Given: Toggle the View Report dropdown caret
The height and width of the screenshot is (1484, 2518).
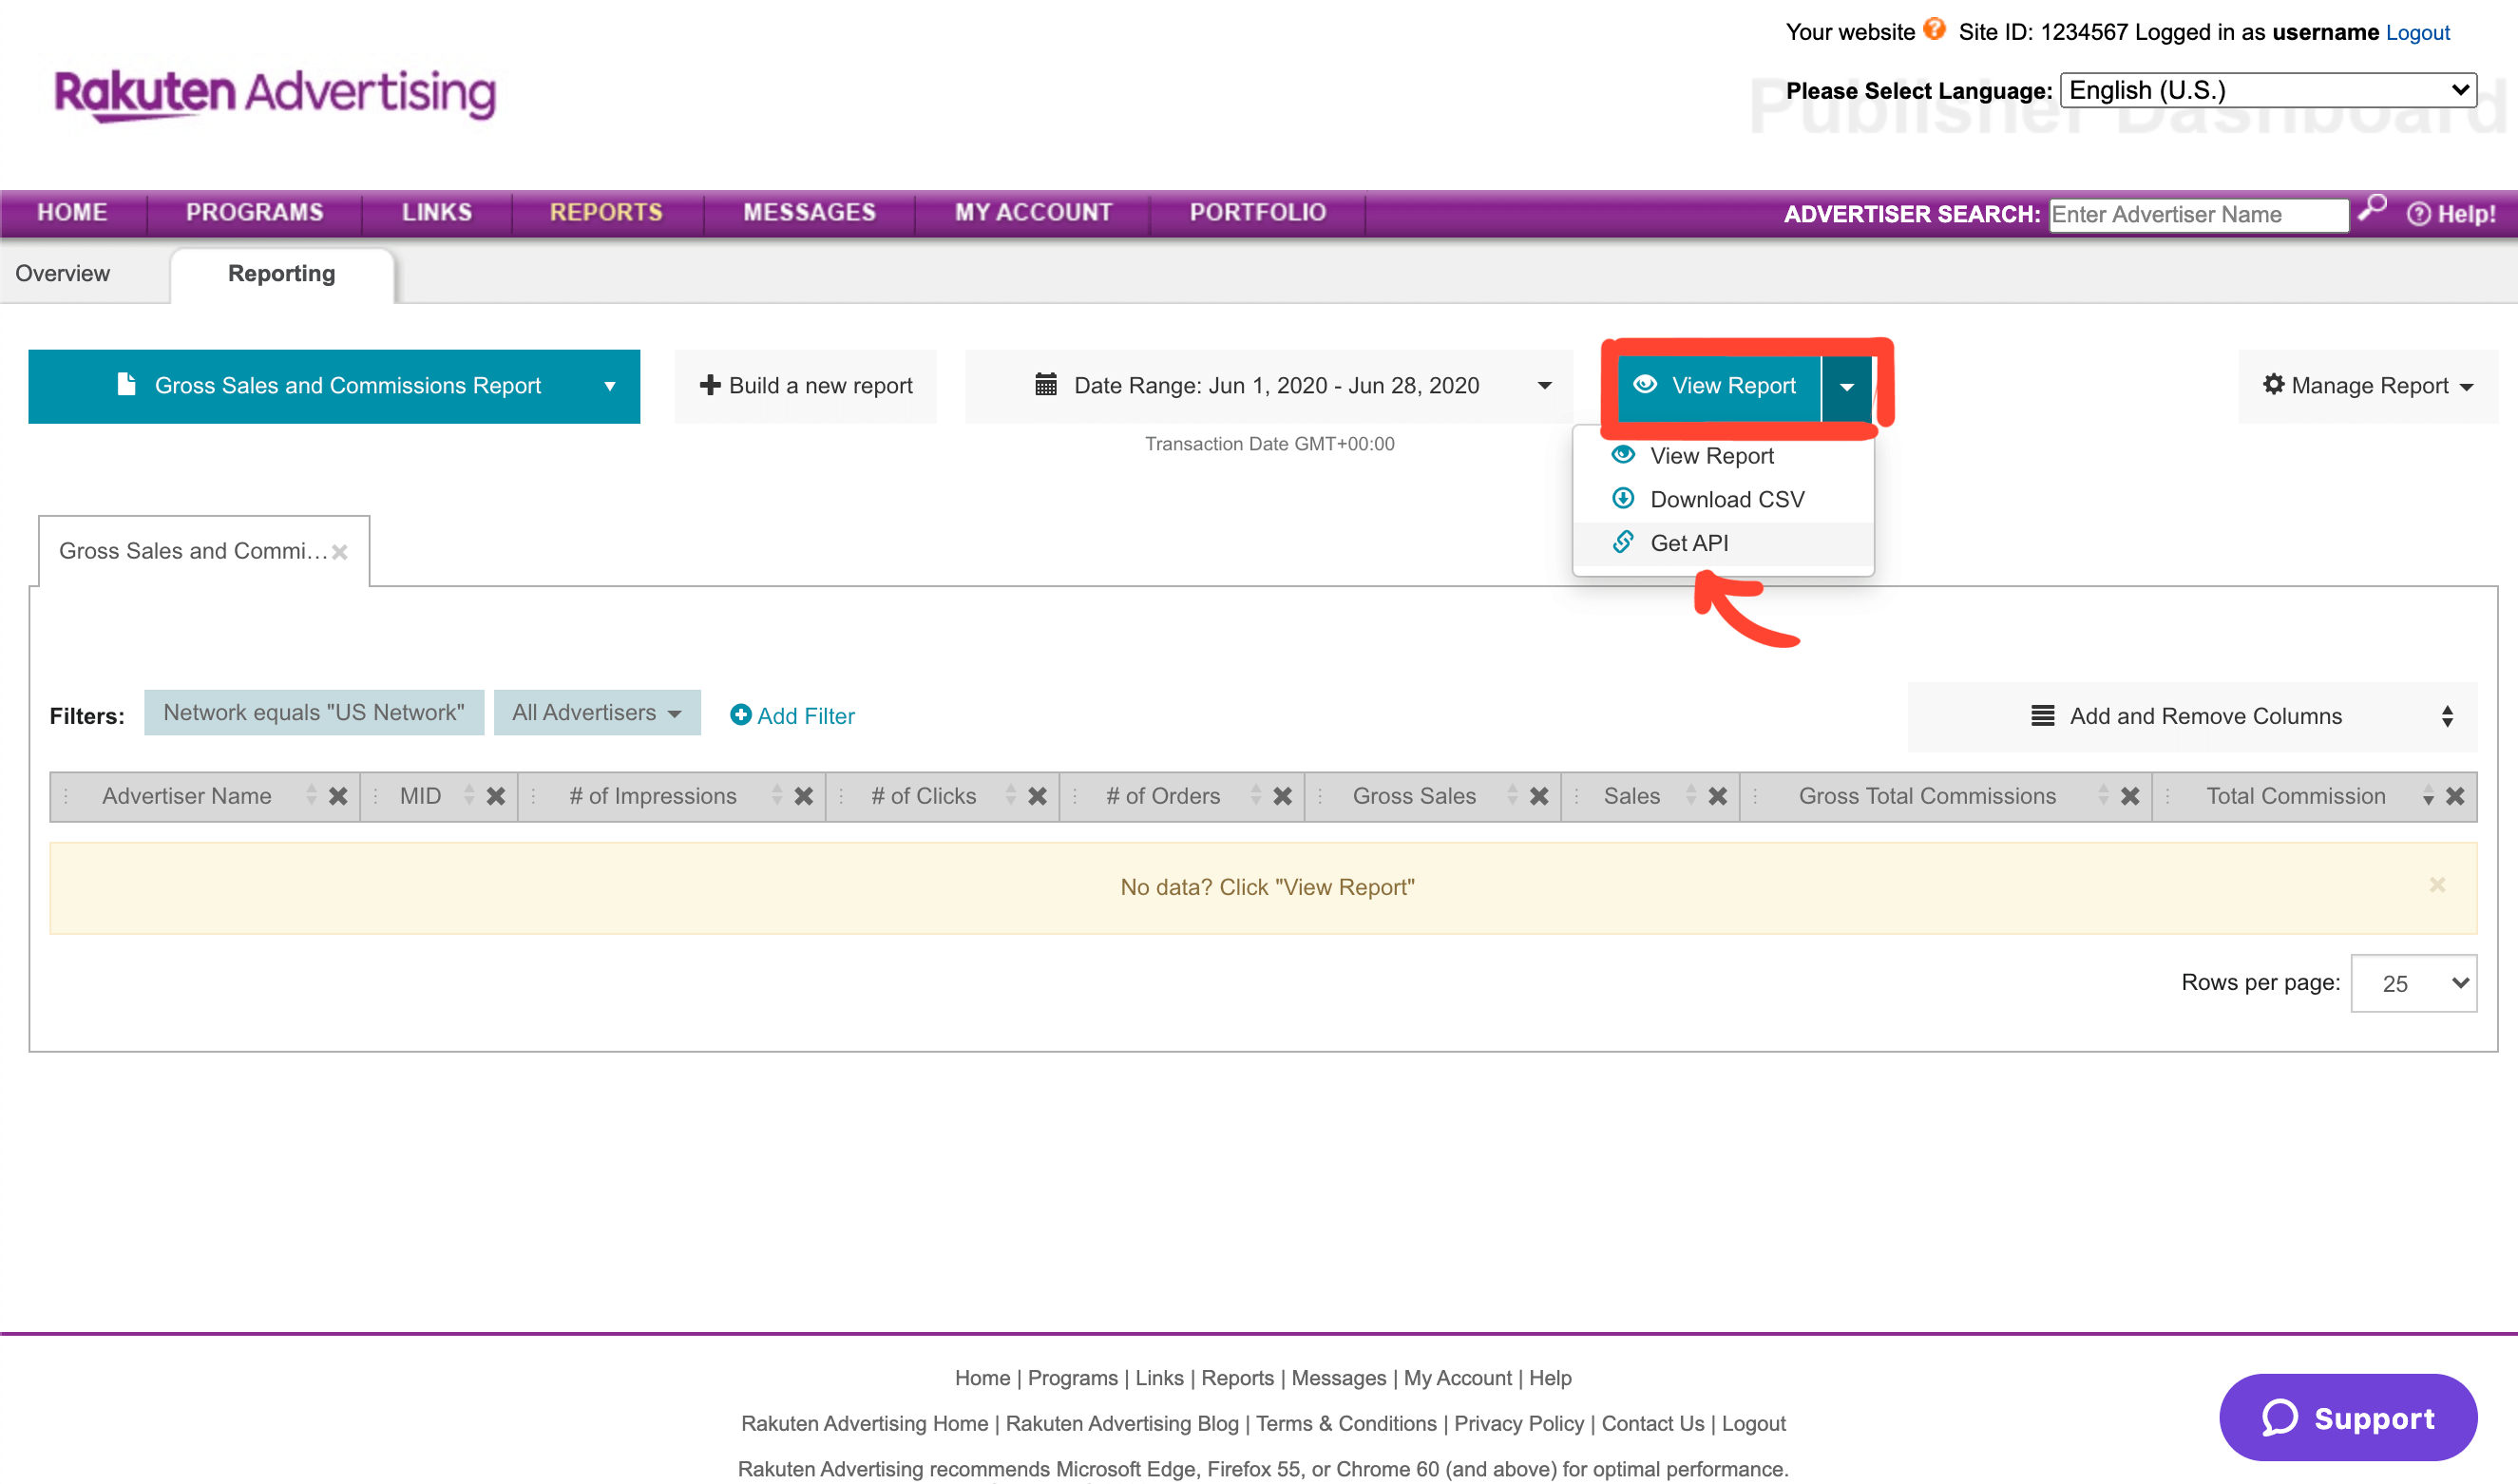Looking at the screenshot, I should (x=1847, y=387).
